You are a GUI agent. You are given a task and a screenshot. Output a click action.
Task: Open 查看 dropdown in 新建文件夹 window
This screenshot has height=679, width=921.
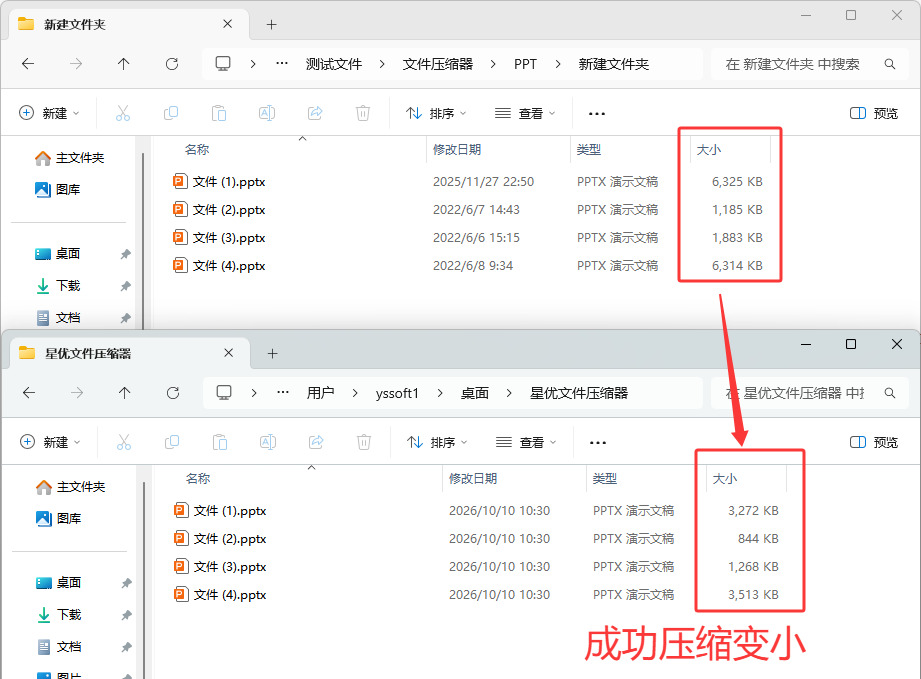(x=525, y=113)
